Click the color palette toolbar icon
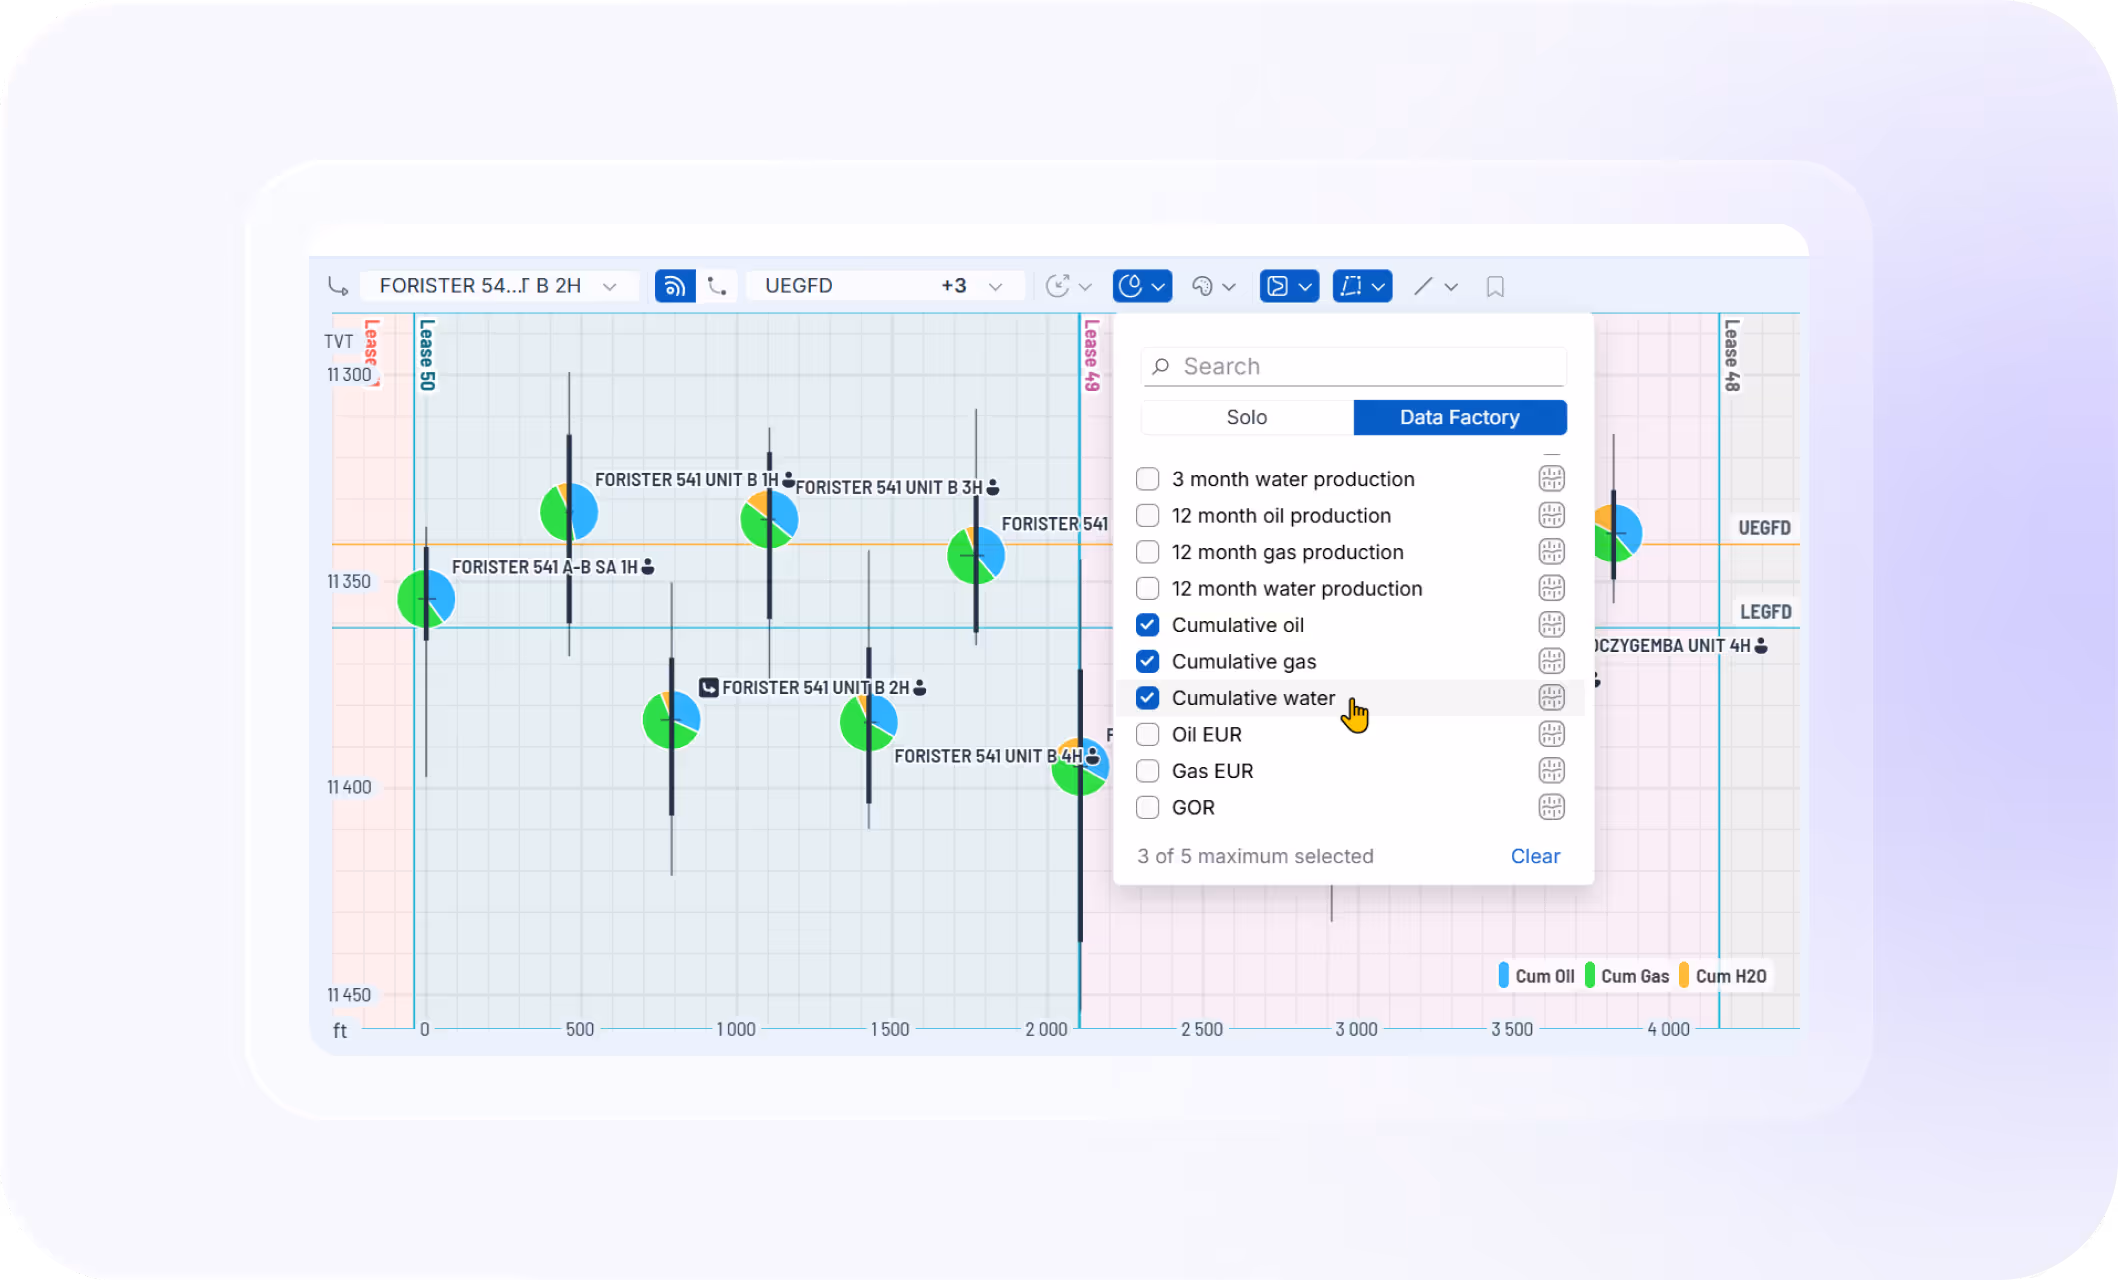 tap(1203, 287)
